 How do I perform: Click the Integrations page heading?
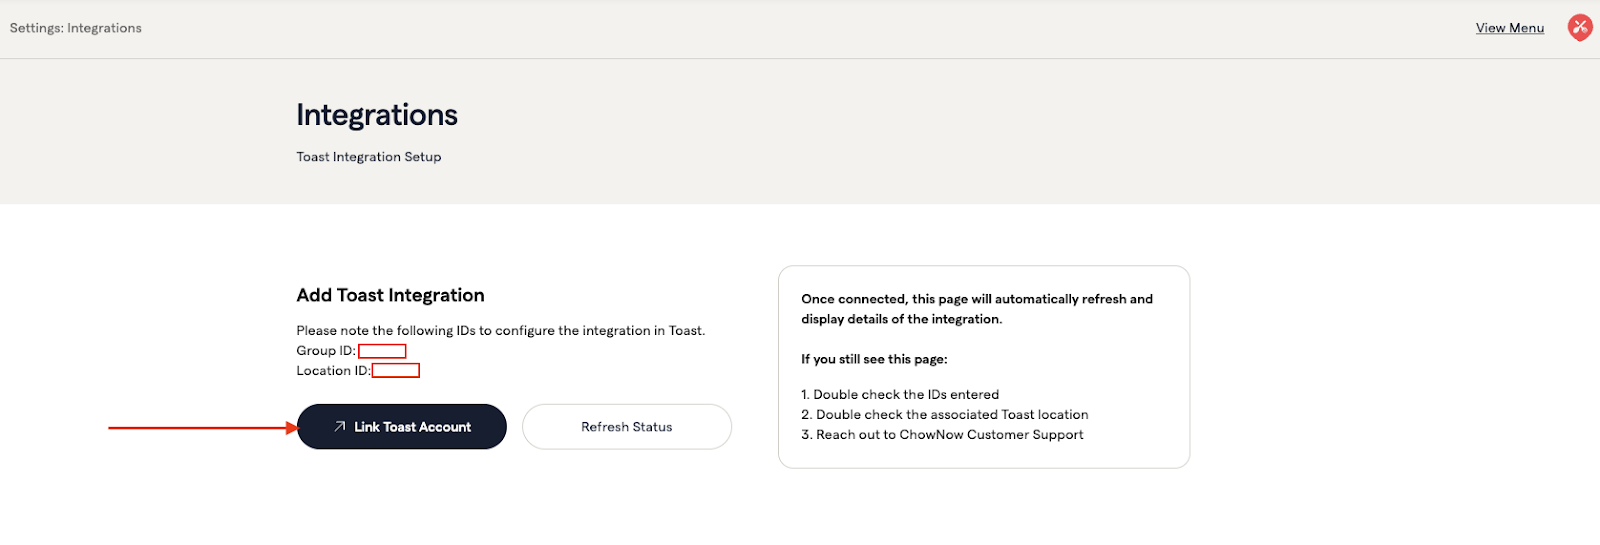(377, 115)
